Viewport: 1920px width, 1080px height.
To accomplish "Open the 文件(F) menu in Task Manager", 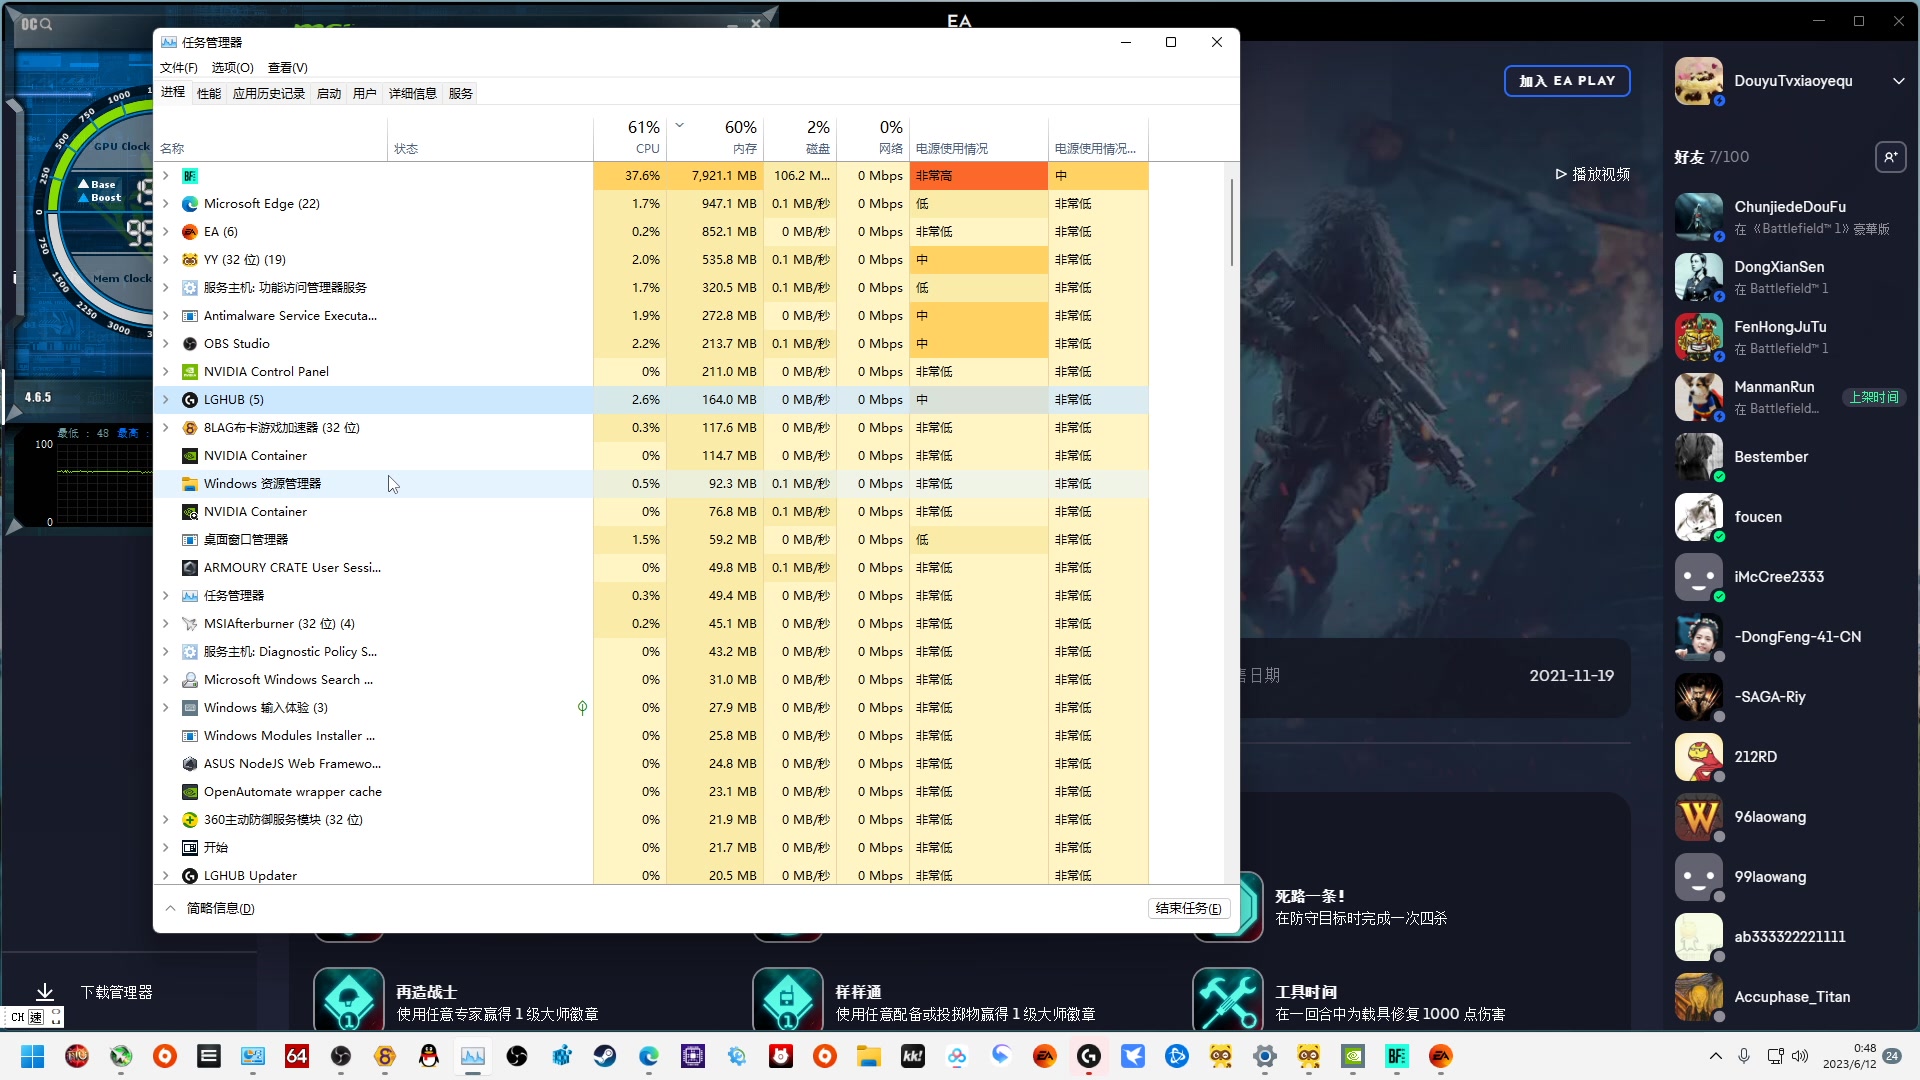I will [x=179, y=68].
